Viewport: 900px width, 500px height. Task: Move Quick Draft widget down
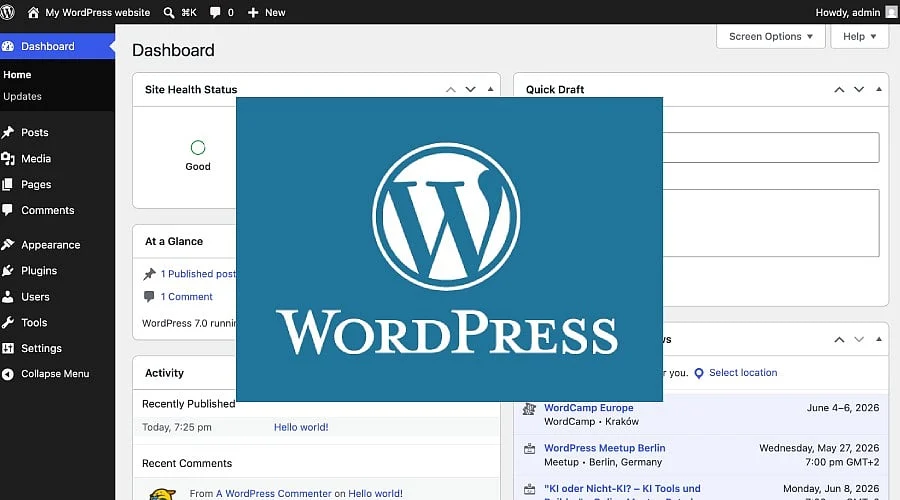tap(859, 90)
